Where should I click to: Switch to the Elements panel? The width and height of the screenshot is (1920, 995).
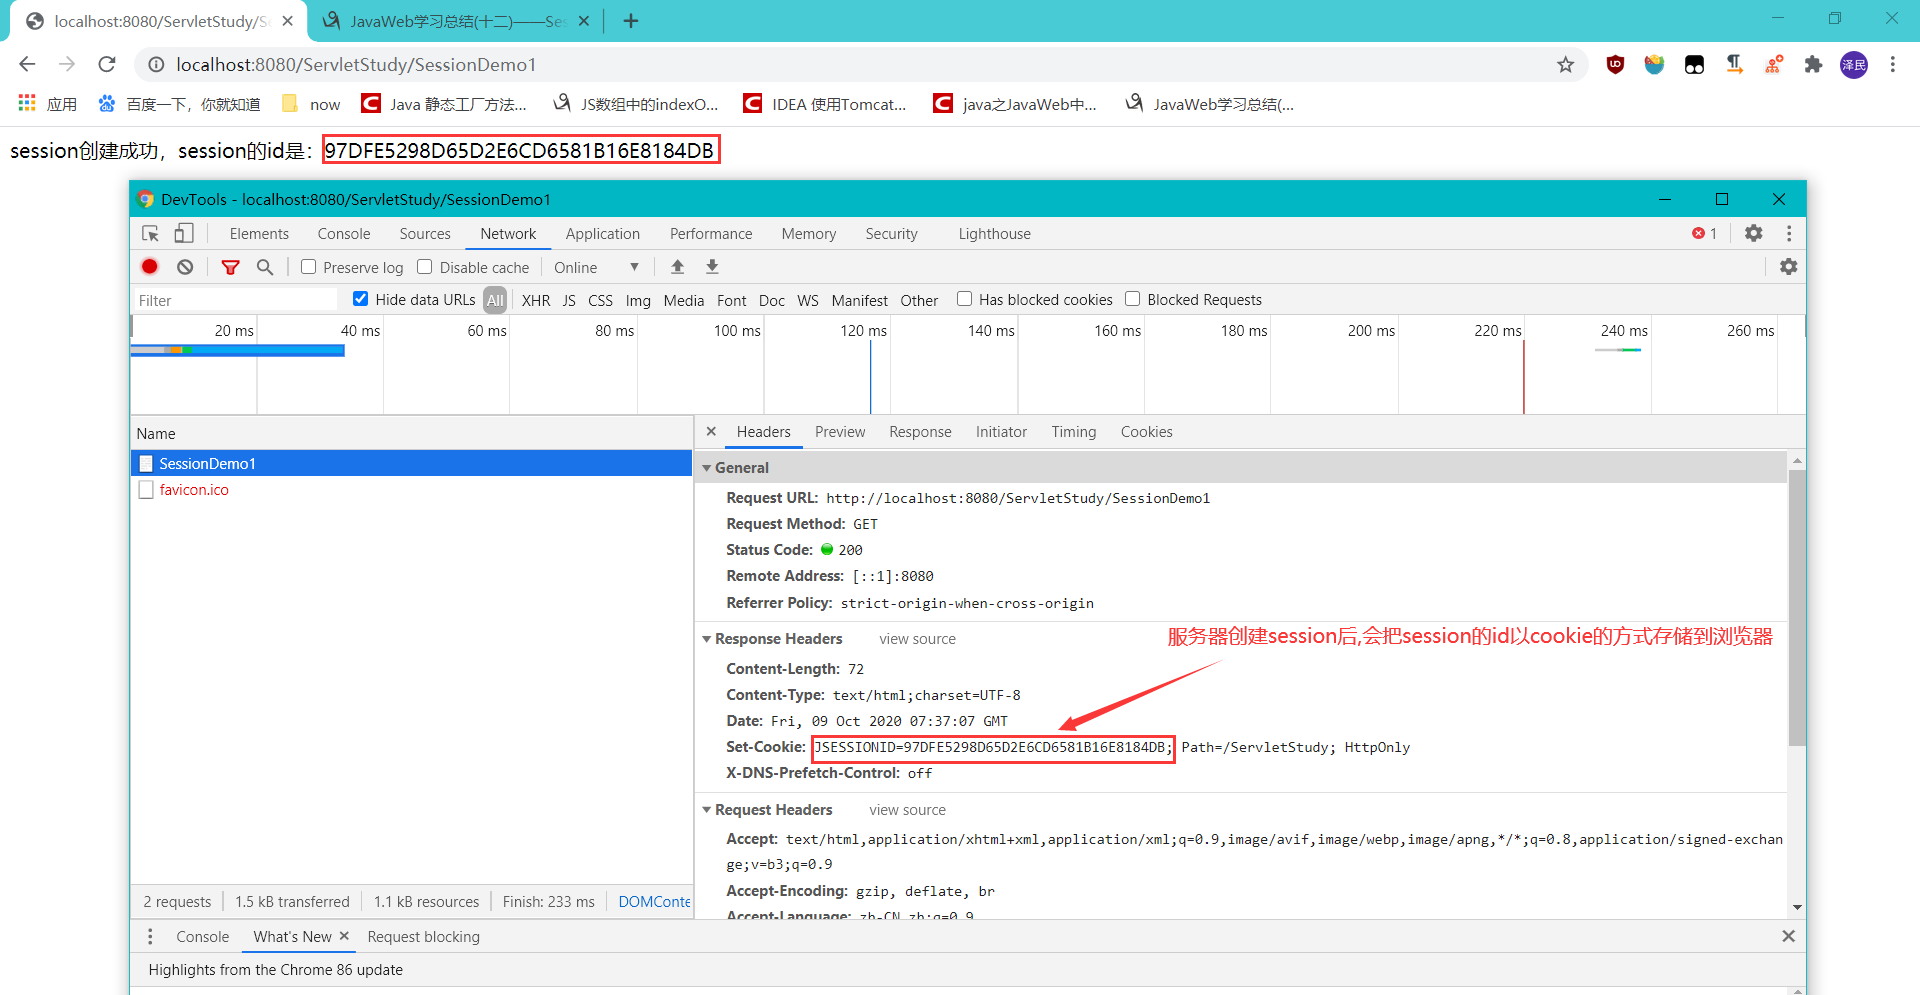[x=259, y=233]
